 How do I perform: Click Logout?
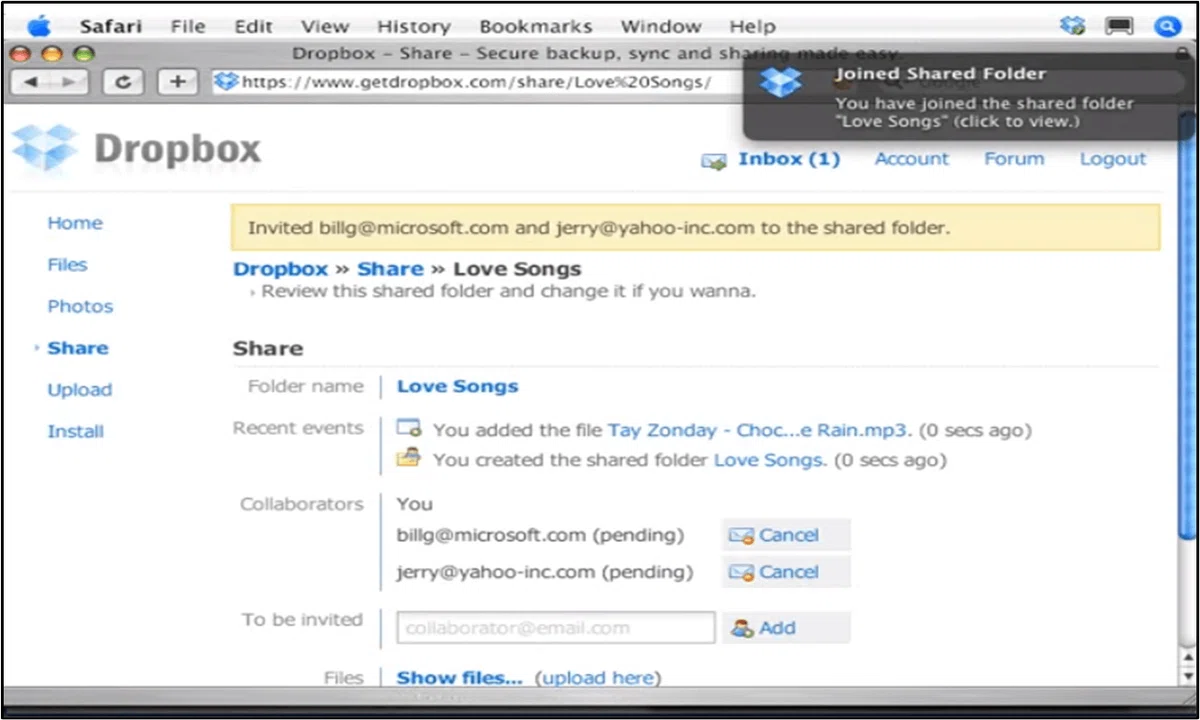tap(1113, 159)
